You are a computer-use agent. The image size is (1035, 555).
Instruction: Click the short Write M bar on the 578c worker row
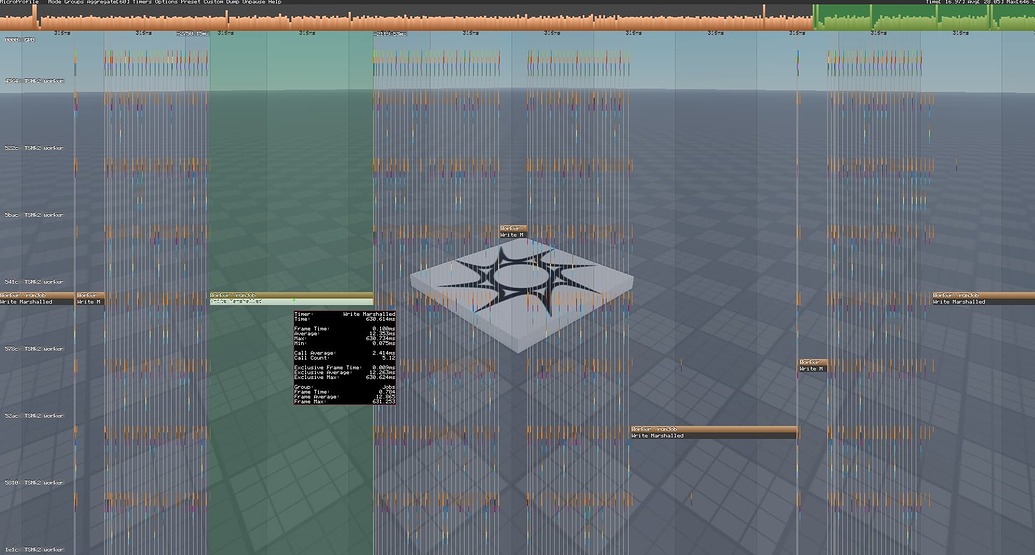813,369
